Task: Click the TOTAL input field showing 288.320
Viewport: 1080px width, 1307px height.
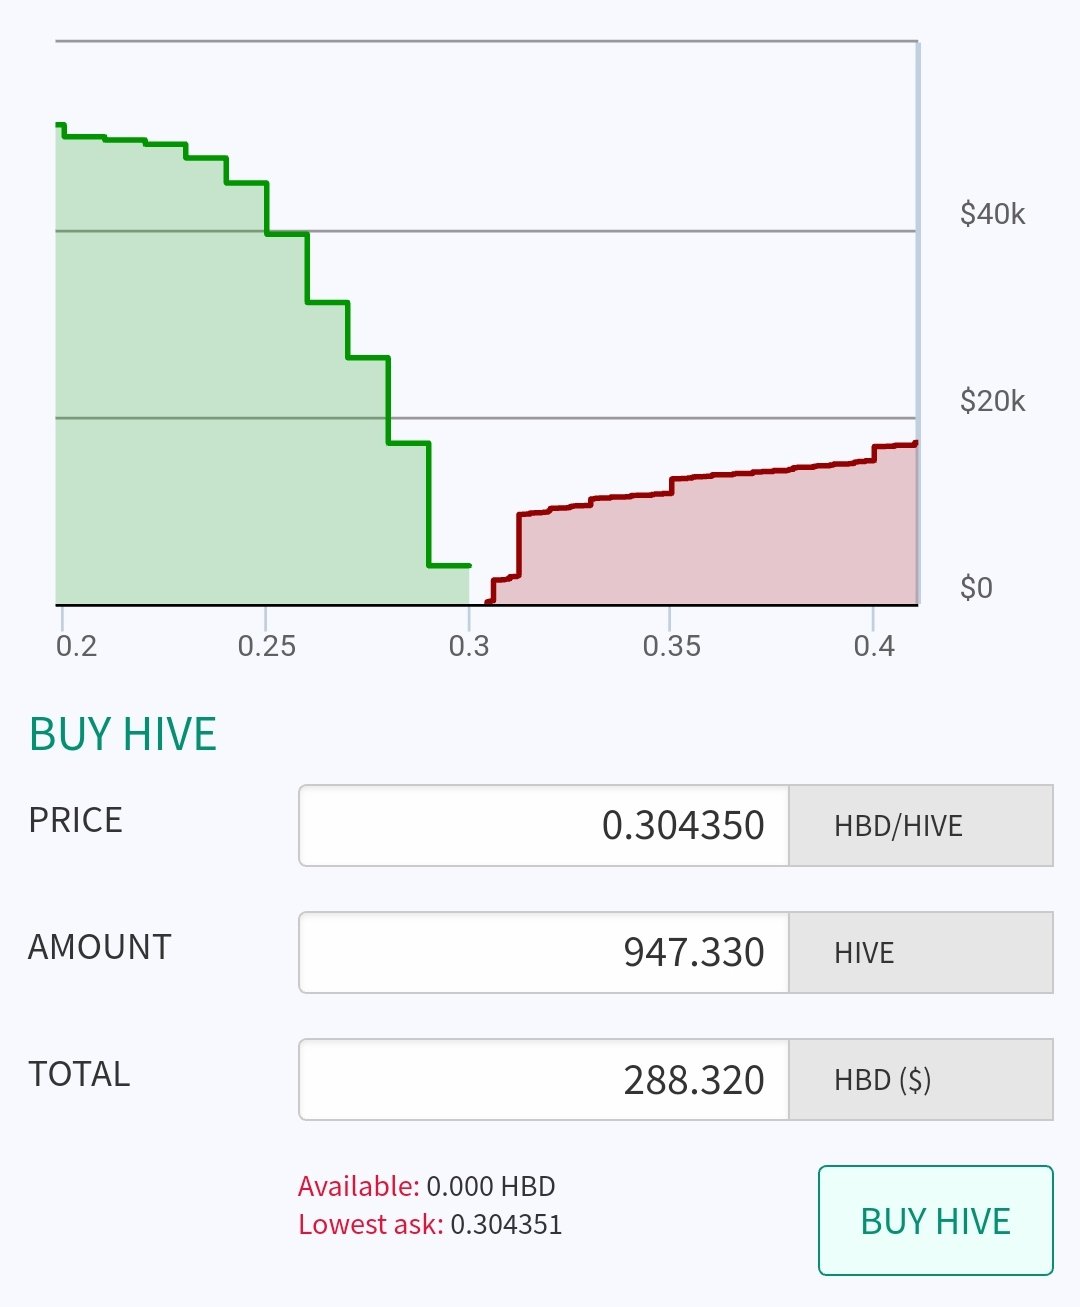Action: point(544,1080)
